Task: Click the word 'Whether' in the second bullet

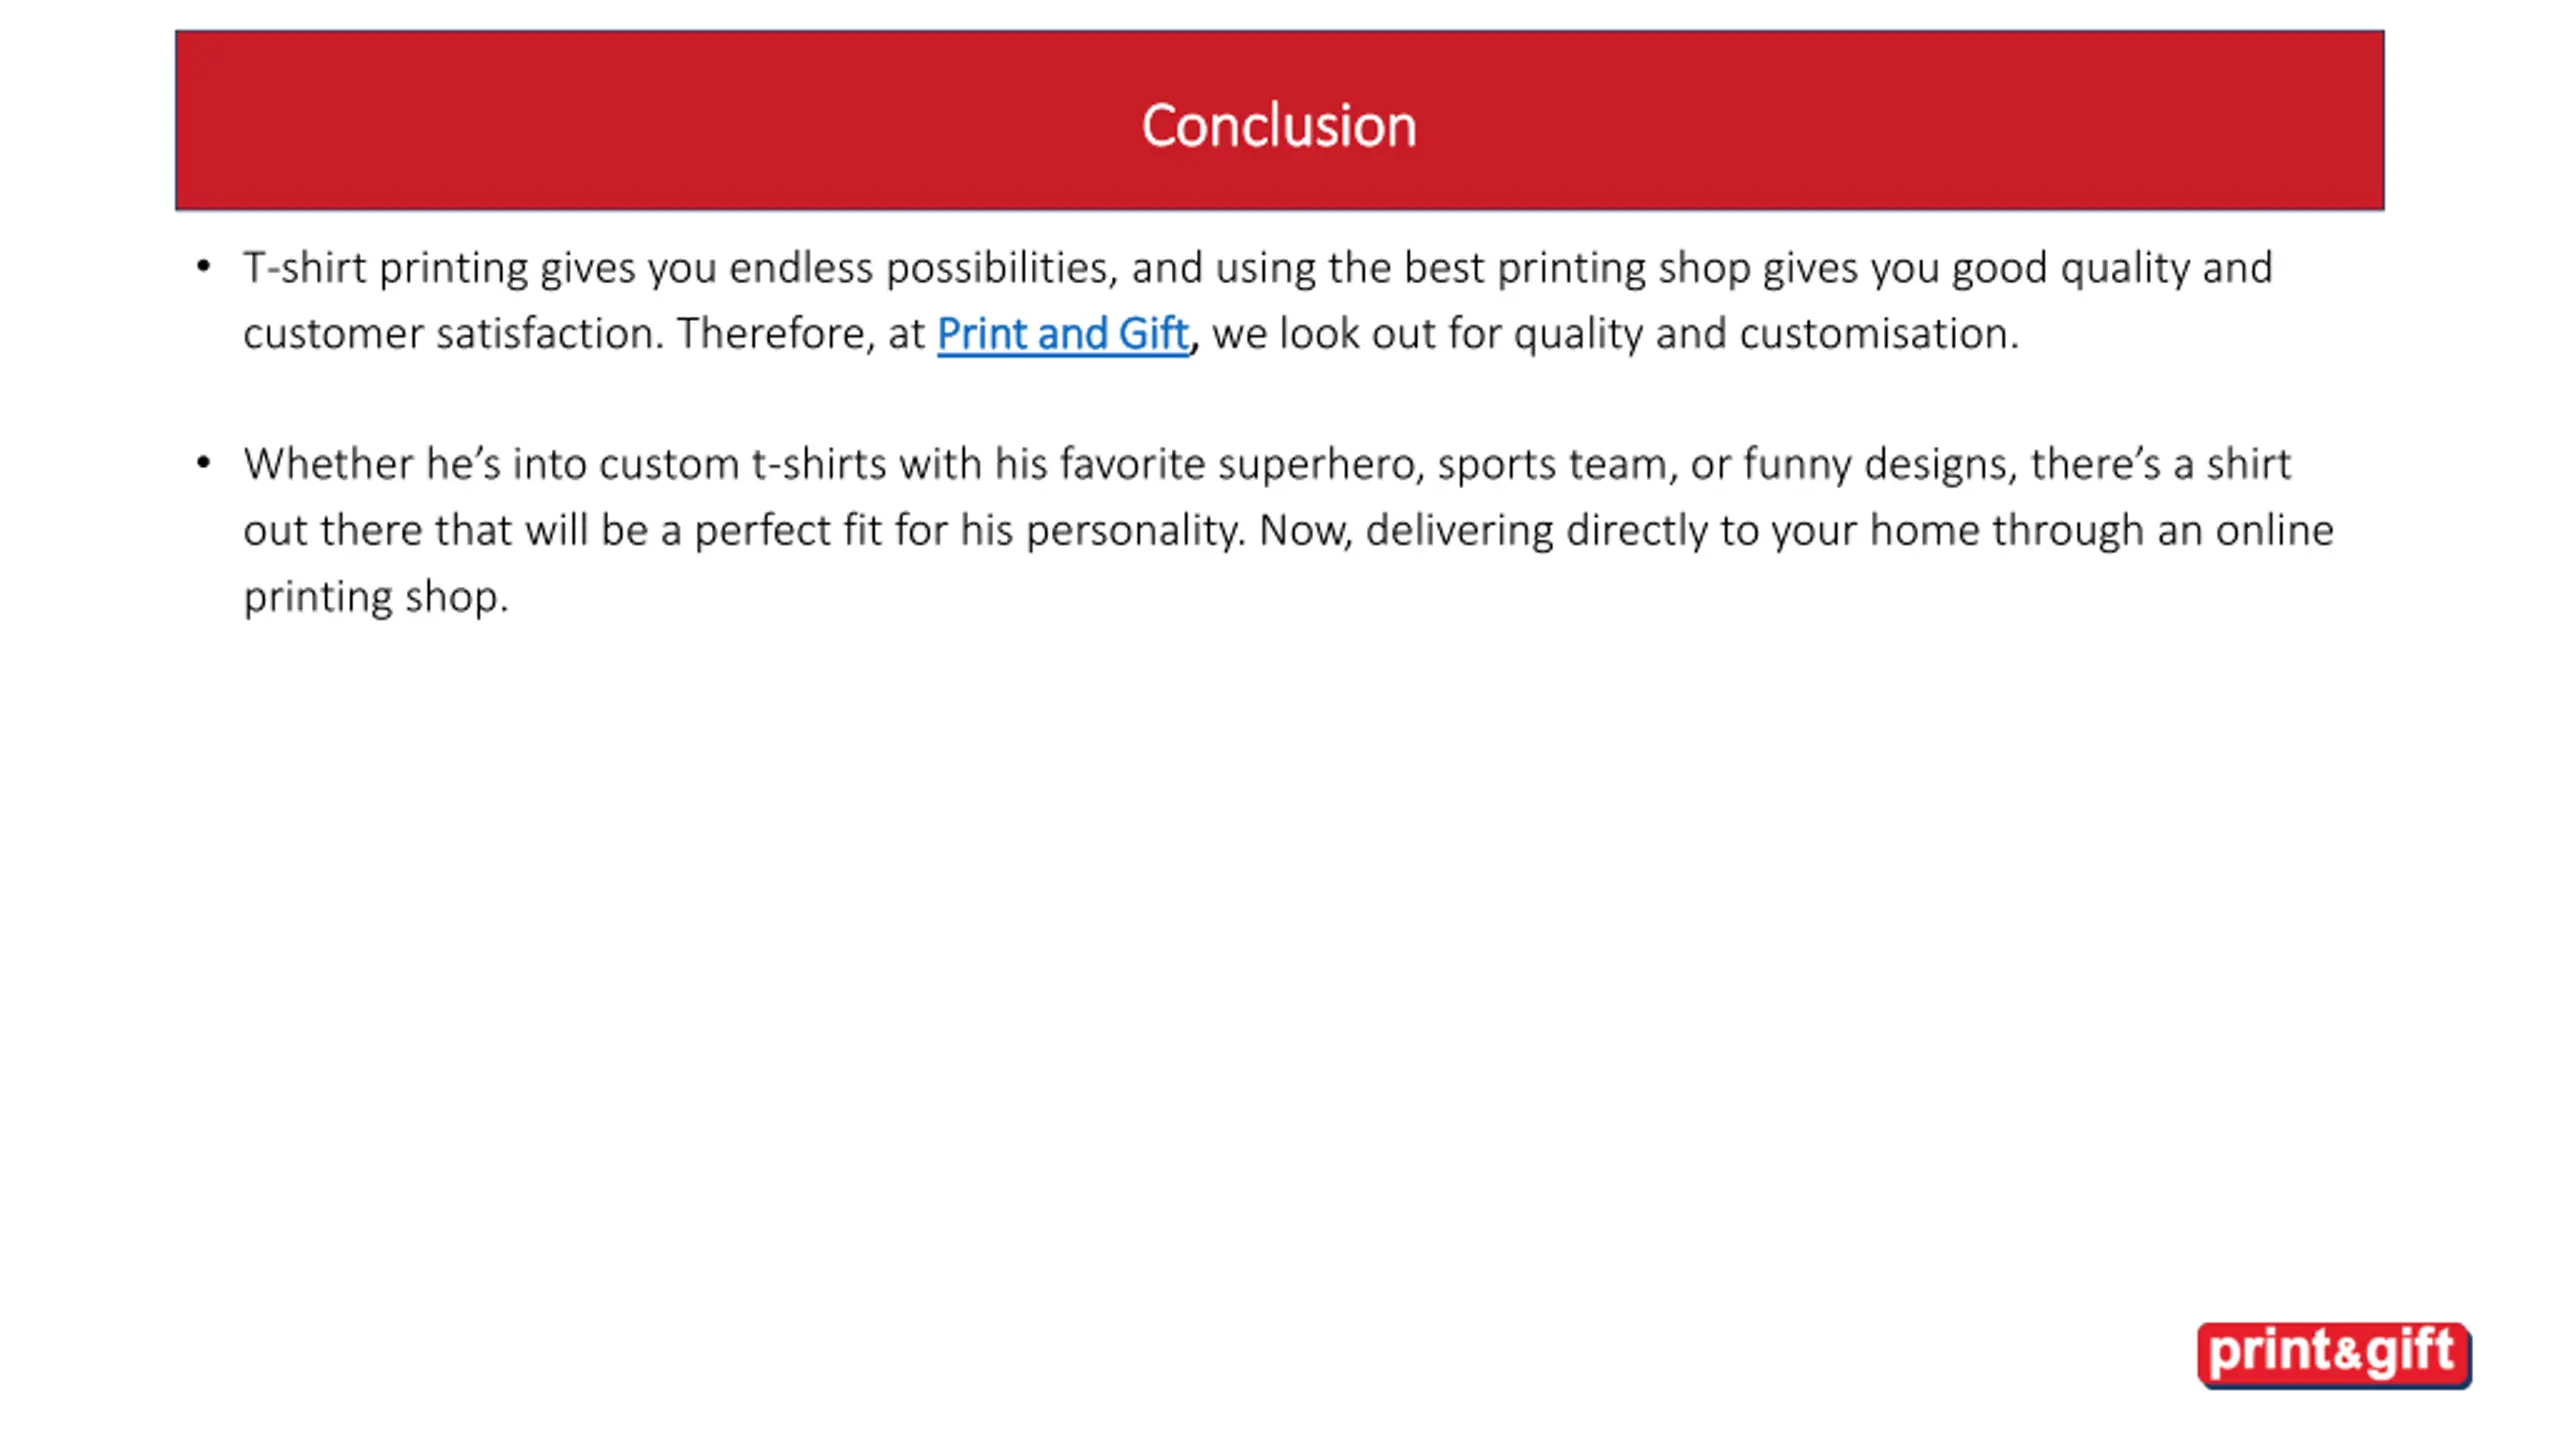Action: pos(328,464)
